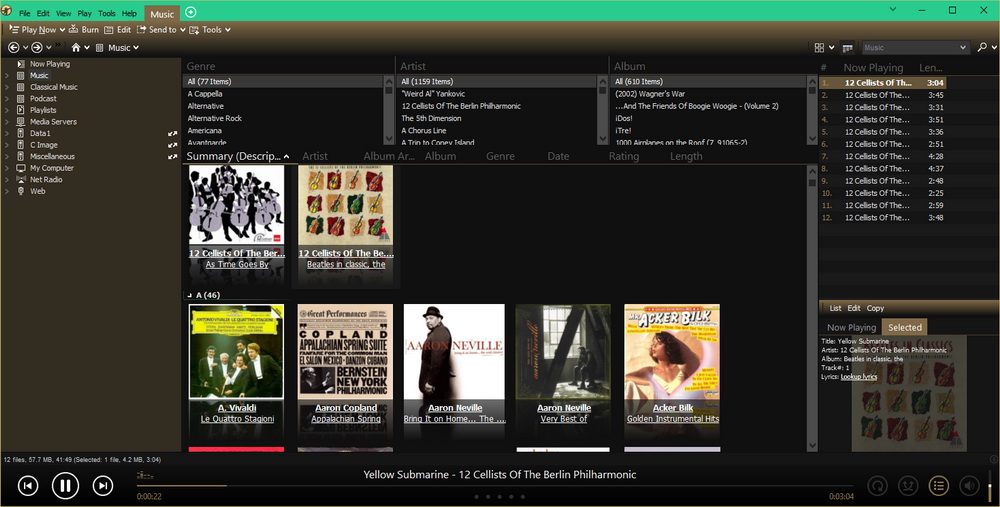Toggle the column browser filter icon
Screen dimensions: 1000x507
[x=848, y=48]
